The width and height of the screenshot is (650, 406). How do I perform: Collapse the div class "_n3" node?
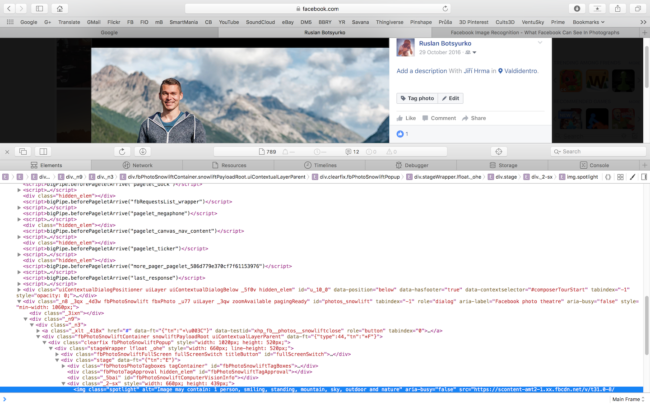pyautogui.click(x=32, y=325)
